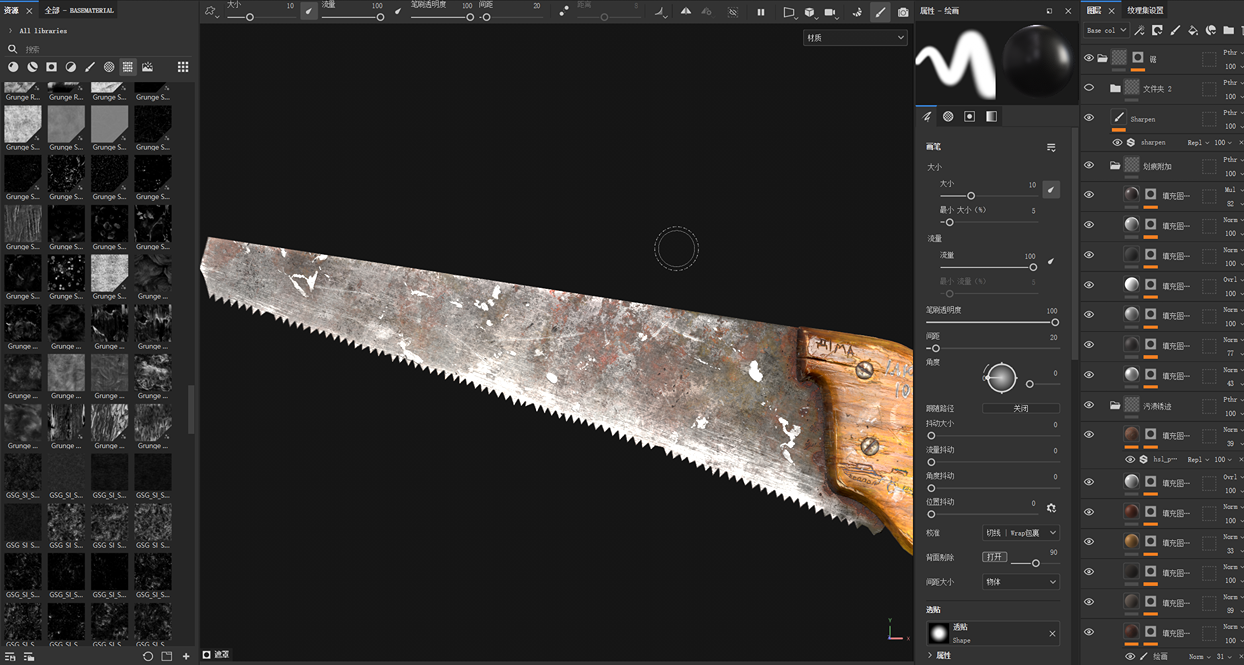Open the Alpha tab icon in properties
The width and height of the screenshot is (1244, 665).
(x=948, y=116)
